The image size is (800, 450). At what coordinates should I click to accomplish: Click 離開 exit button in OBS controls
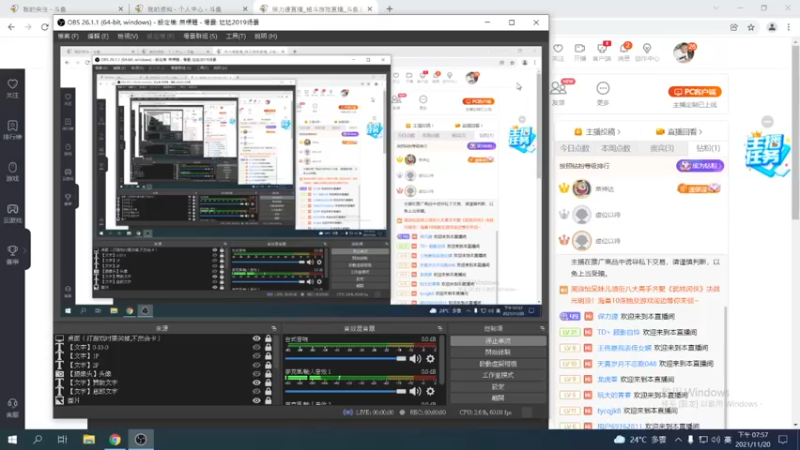tap(498, 398)
